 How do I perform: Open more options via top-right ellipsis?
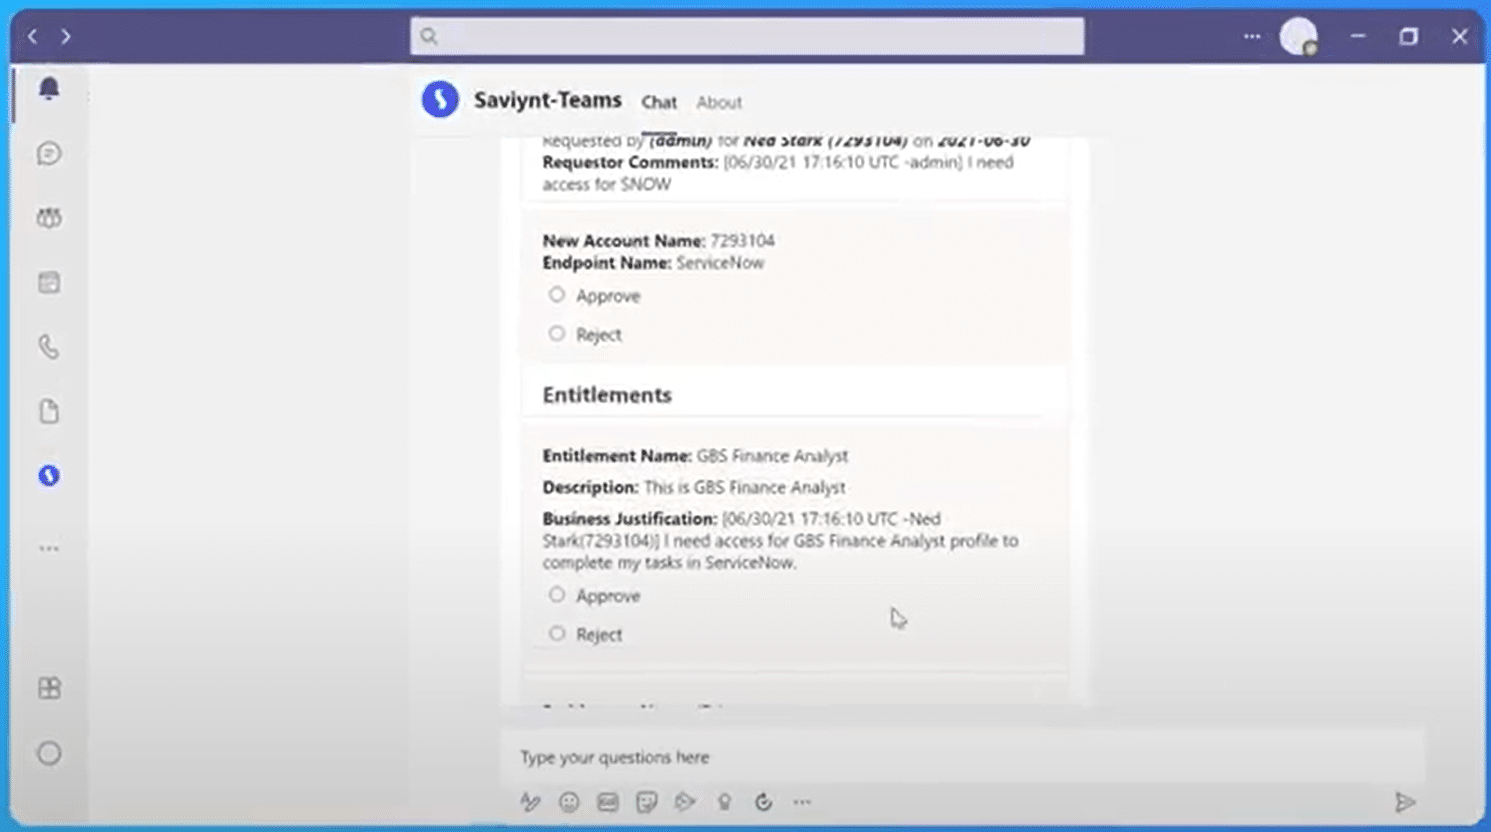pos(1251,36)
